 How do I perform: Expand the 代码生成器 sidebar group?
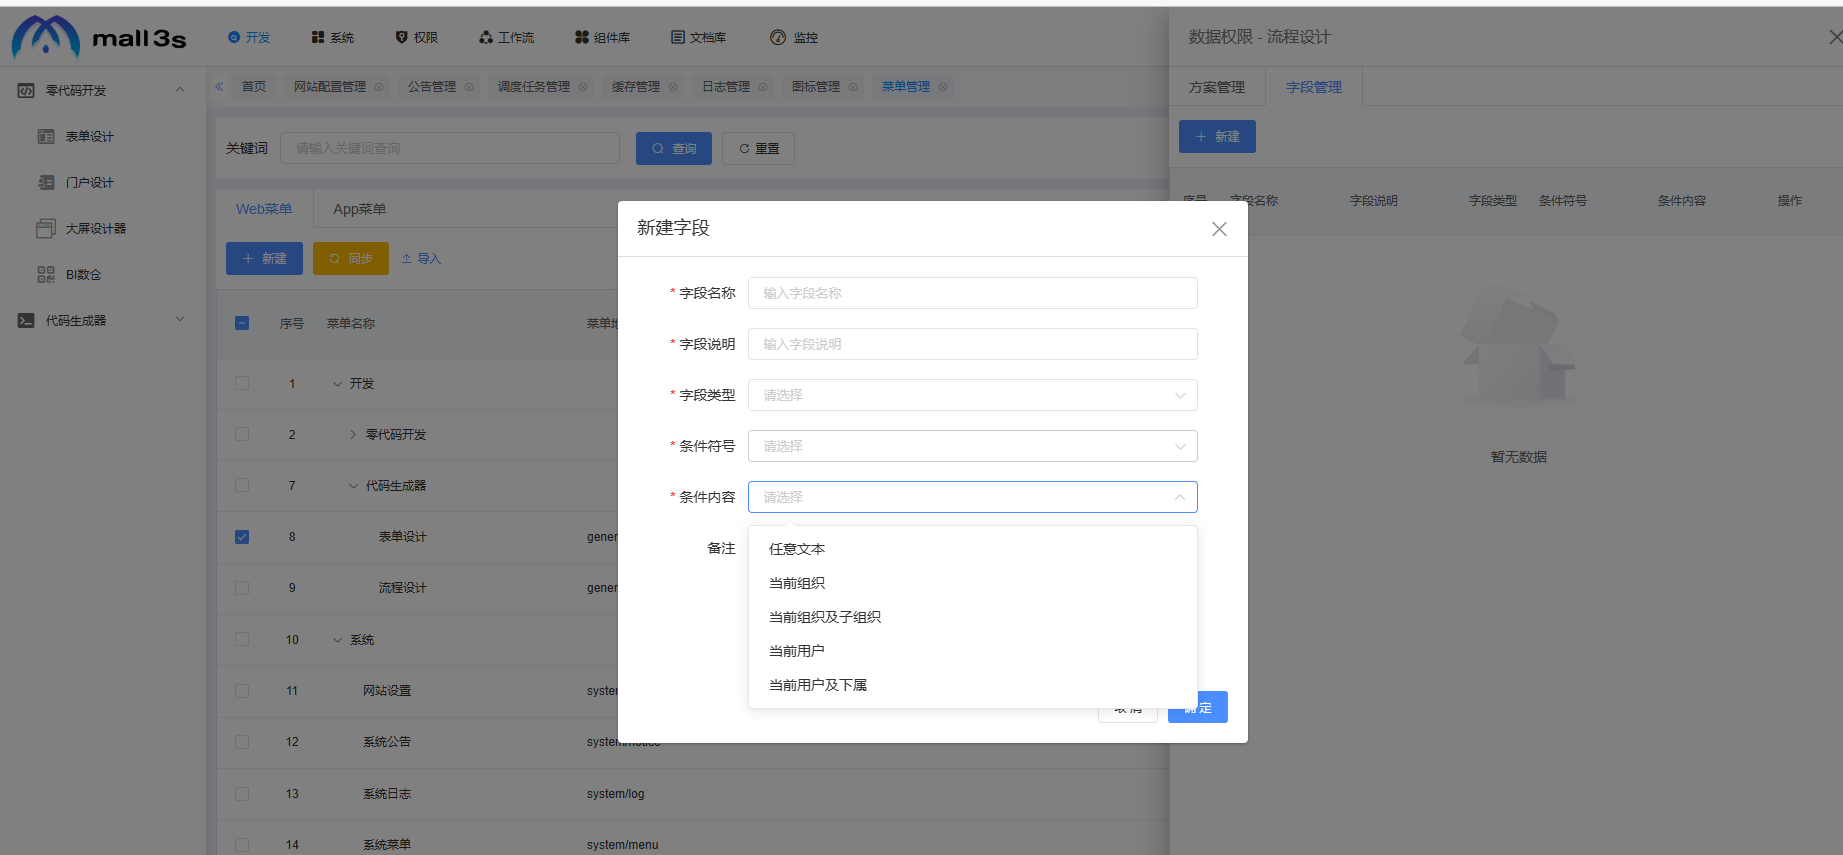[180, 319]
